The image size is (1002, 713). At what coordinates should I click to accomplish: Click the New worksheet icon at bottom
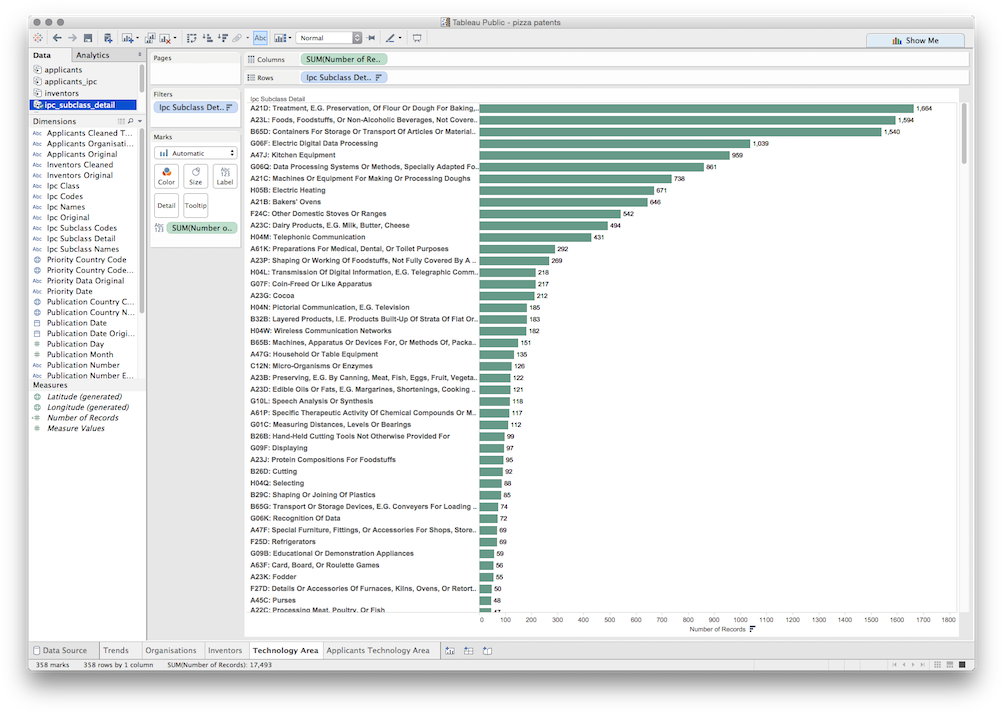[x=450, y=650]
